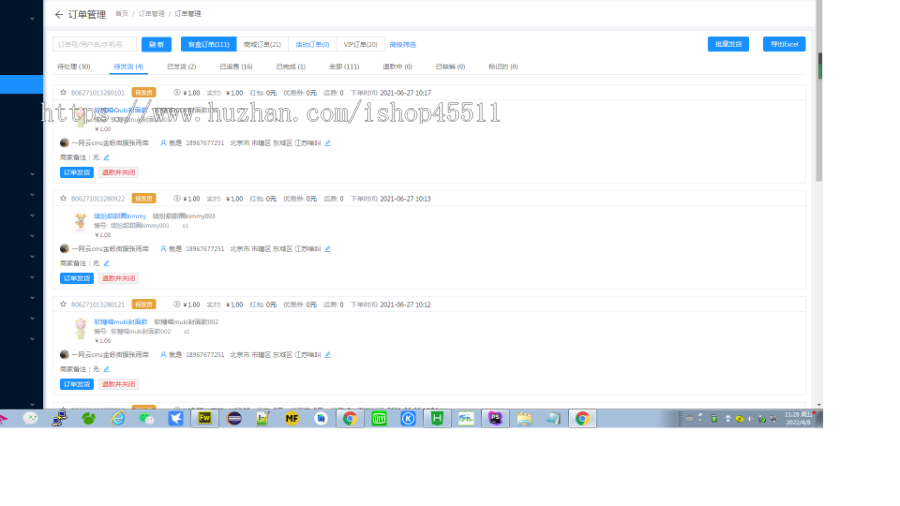The image size is (900, 506).
Task: Show the tab with count (16)
Action: pos(236,67)
